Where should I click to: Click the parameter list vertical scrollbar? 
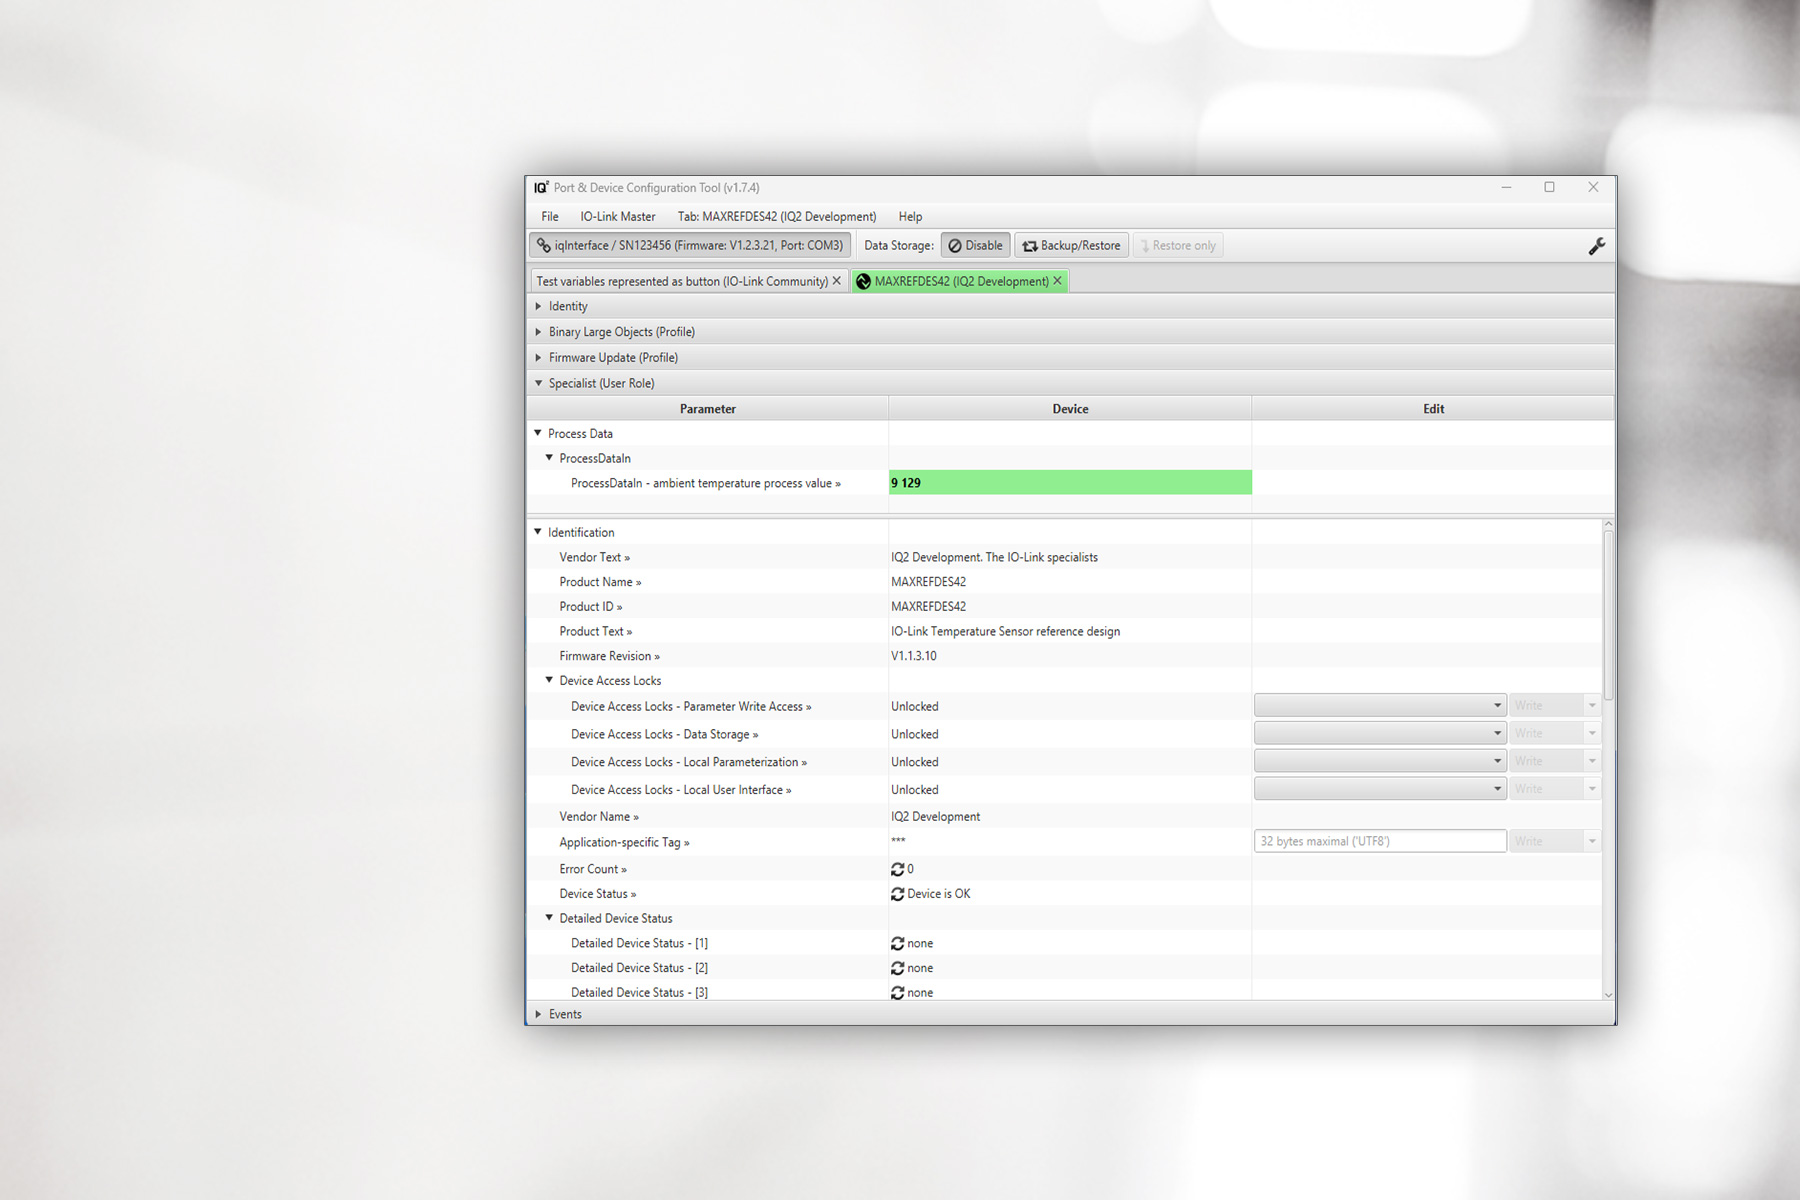(1608, 615)
